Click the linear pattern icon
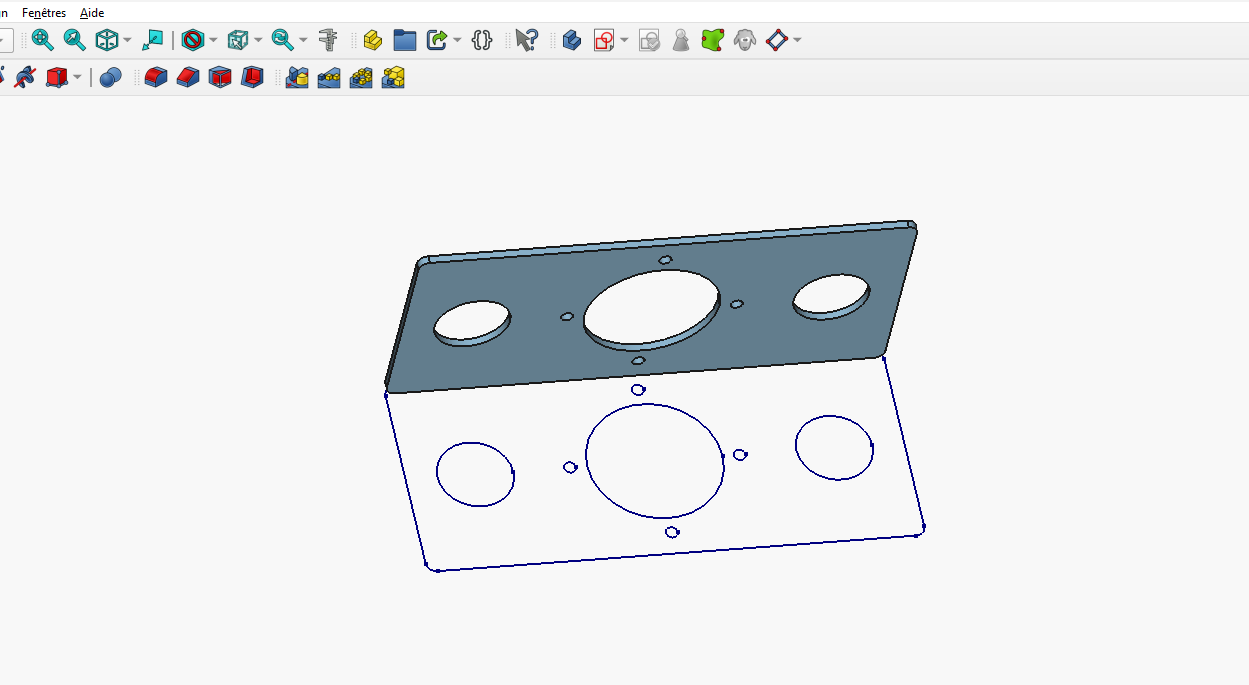This screenshot has width=1249, height=685. (329, 77)
